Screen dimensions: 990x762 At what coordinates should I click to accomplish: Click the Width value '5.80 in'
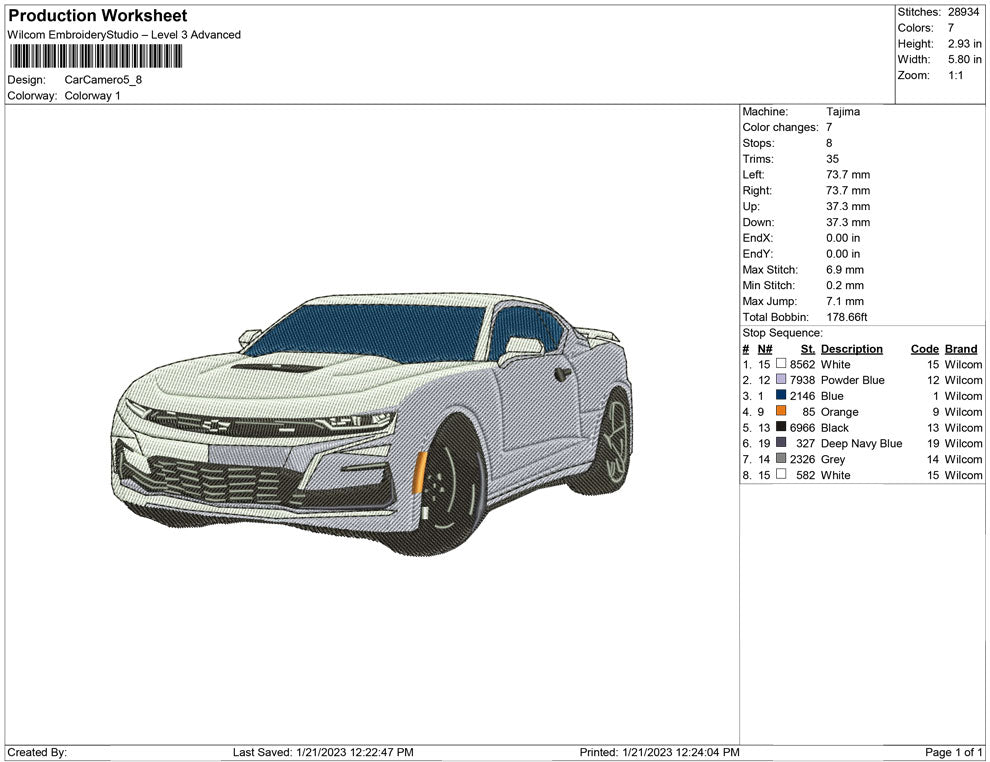pos(964,59)
